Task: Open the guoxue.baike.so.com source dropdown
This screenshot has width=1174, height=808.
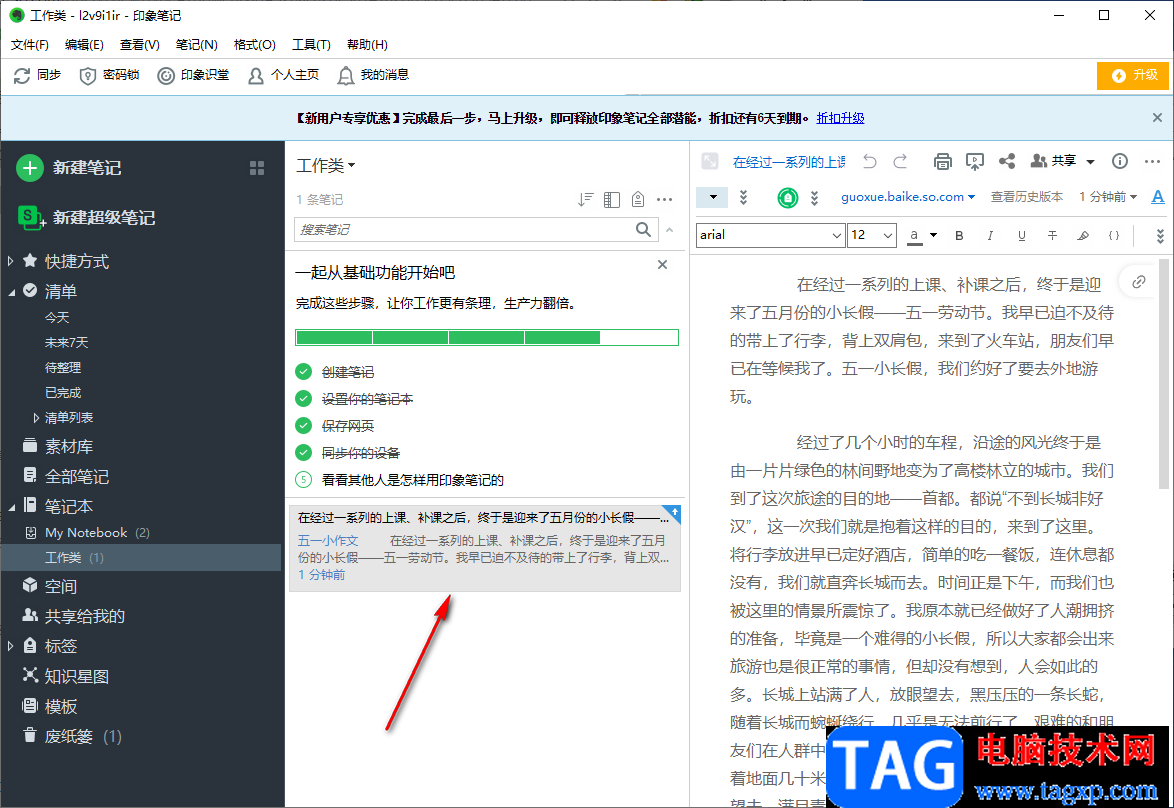Action: (907, 197)
